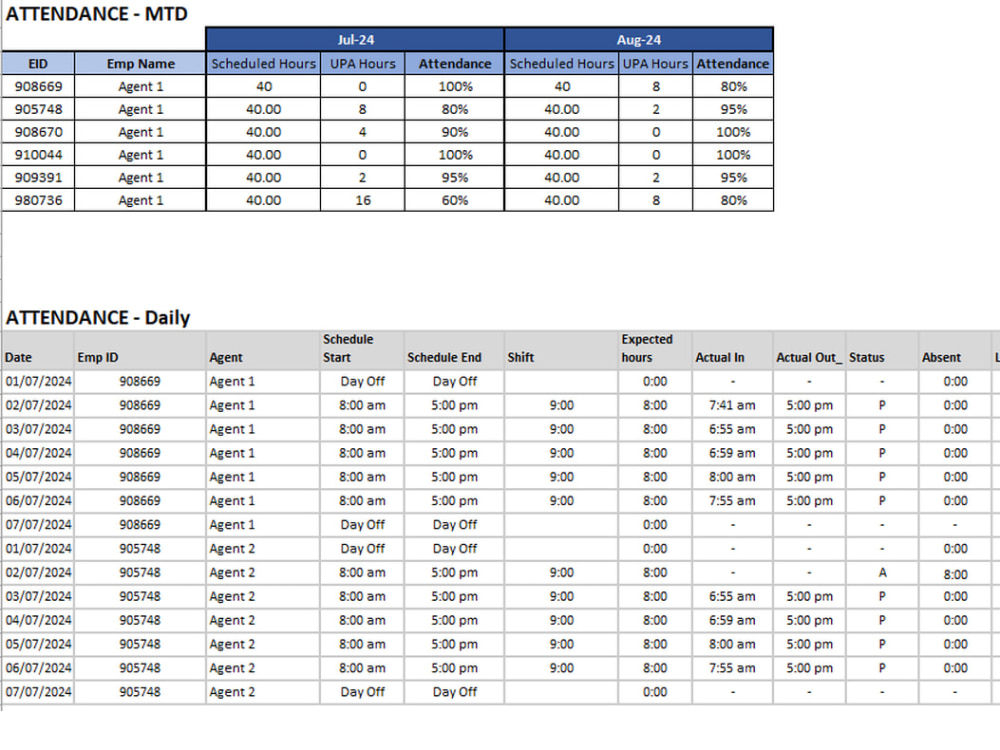Select Jul-24 UPA Hours 4 cell

(x=362, y=132)
